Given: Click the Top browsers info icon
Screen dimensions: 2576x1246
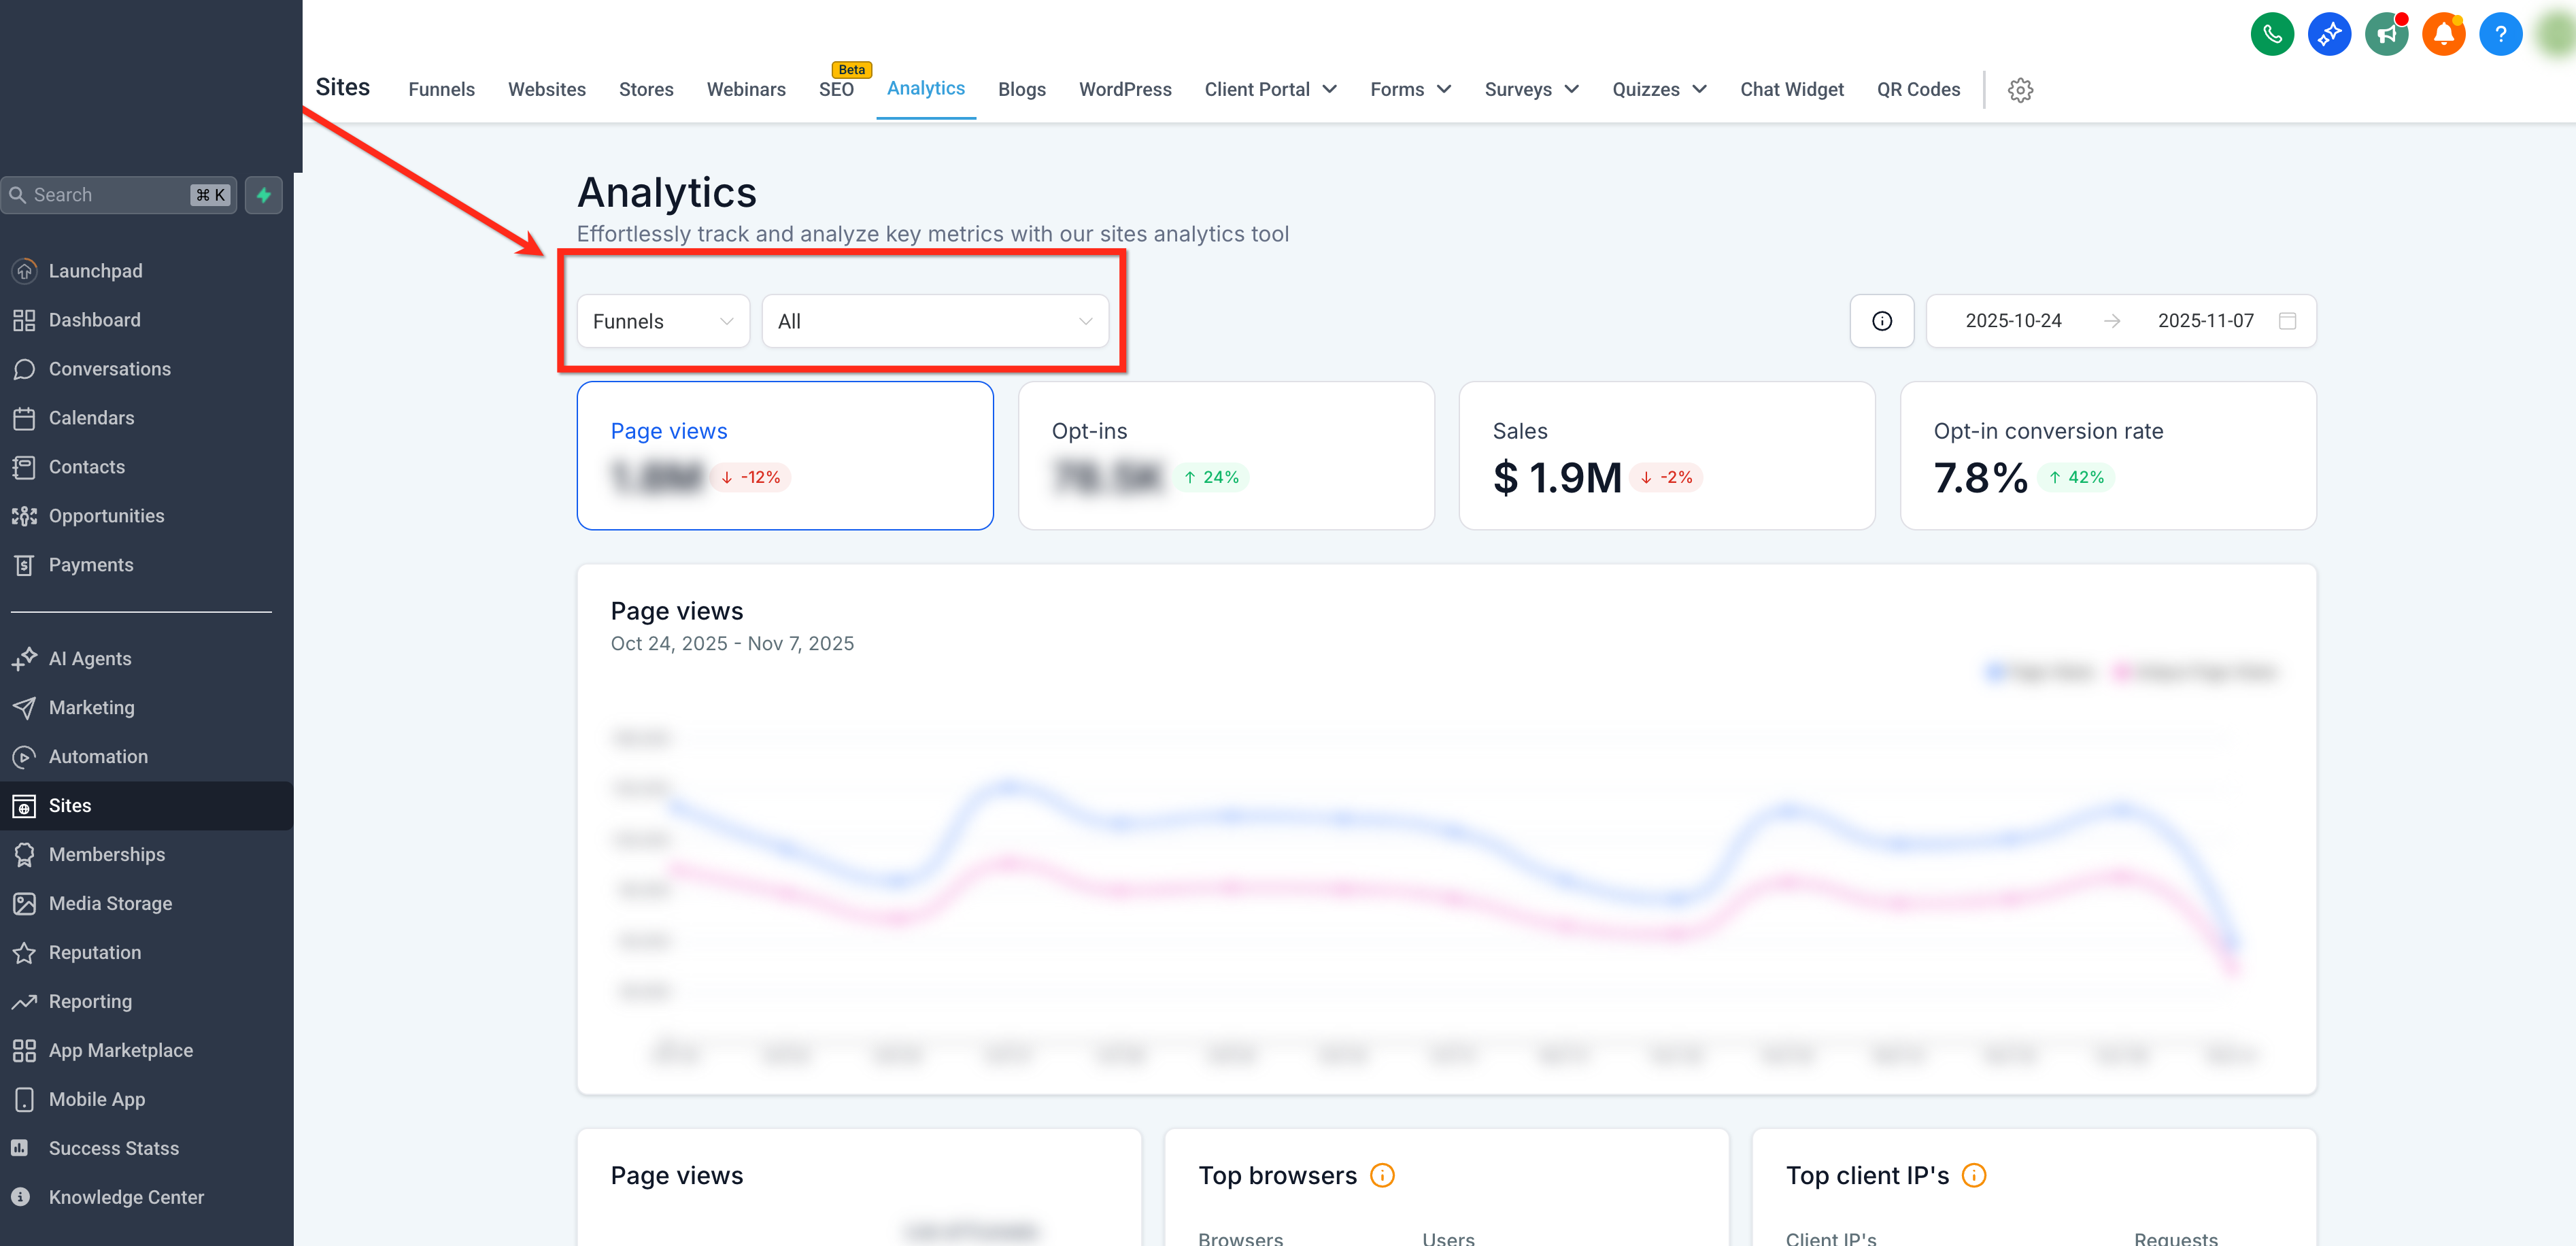Looking at the screenshot, I should [1382, 1175].
